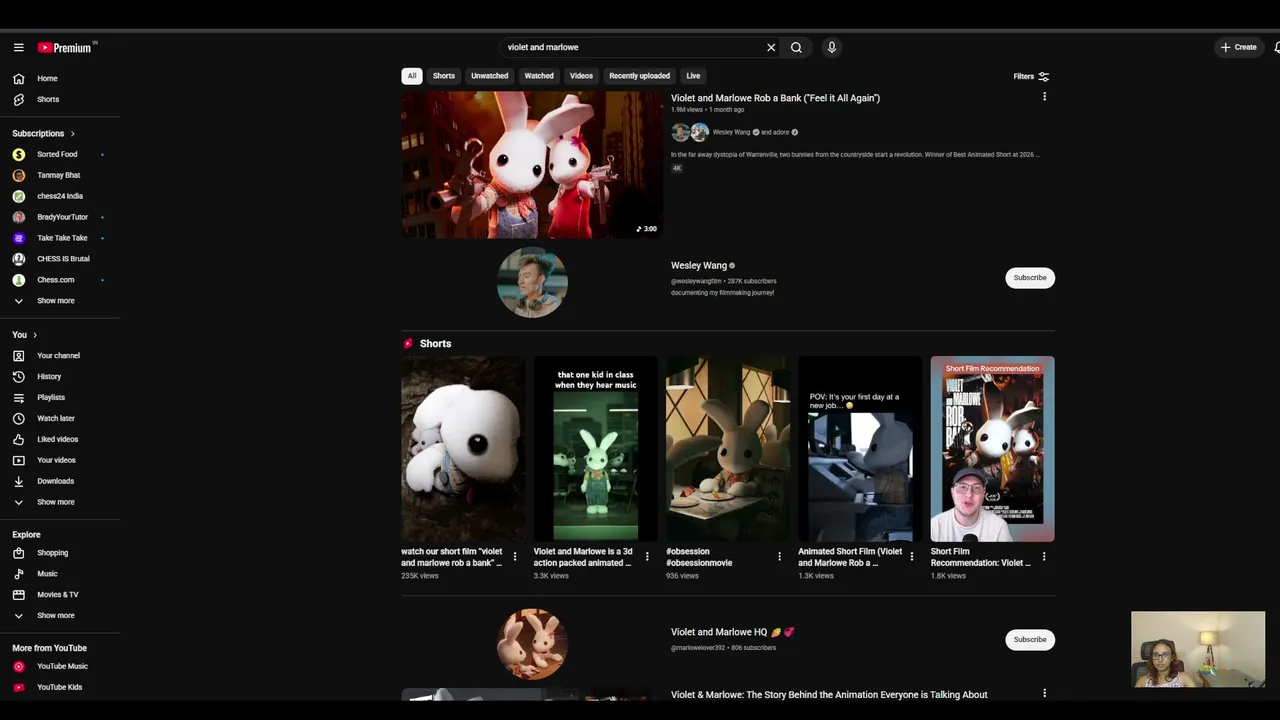Open Chess.com channel subscription
This screenshot has width=1280, height=720.
(x=60, y=280)
